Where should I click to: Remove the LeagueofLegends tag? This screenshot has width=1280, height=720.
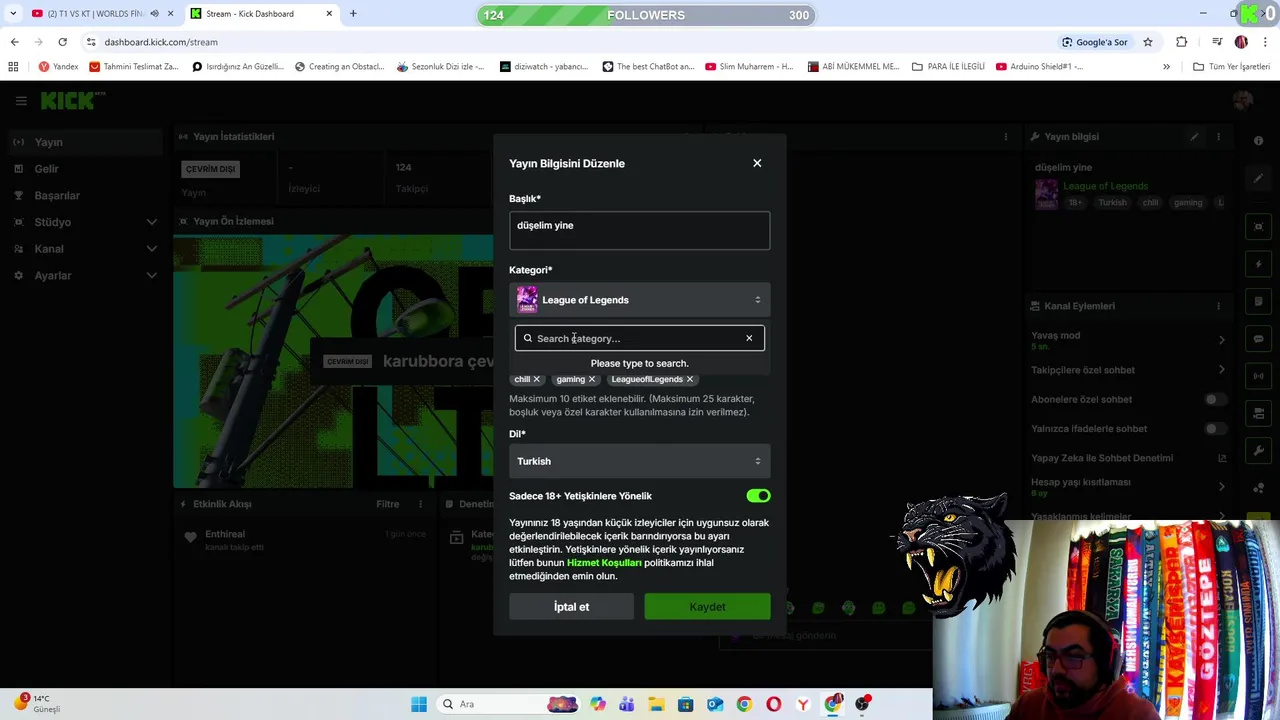(x=689, y=379)
